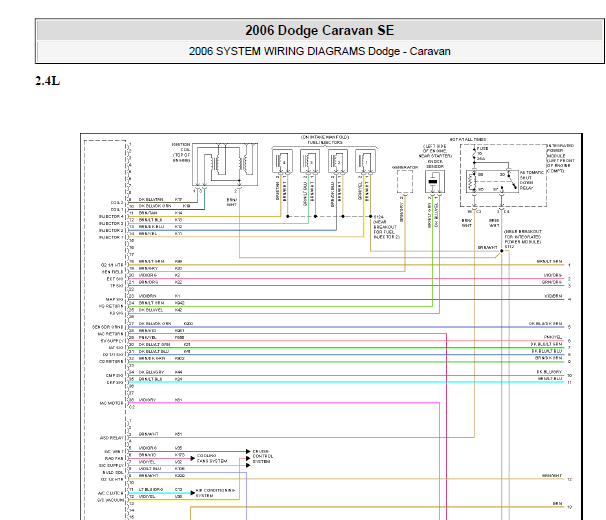Click the "INJECTOR 2" pin label
606x520 pixels.
pyautogui.click(x=111, y=230)
